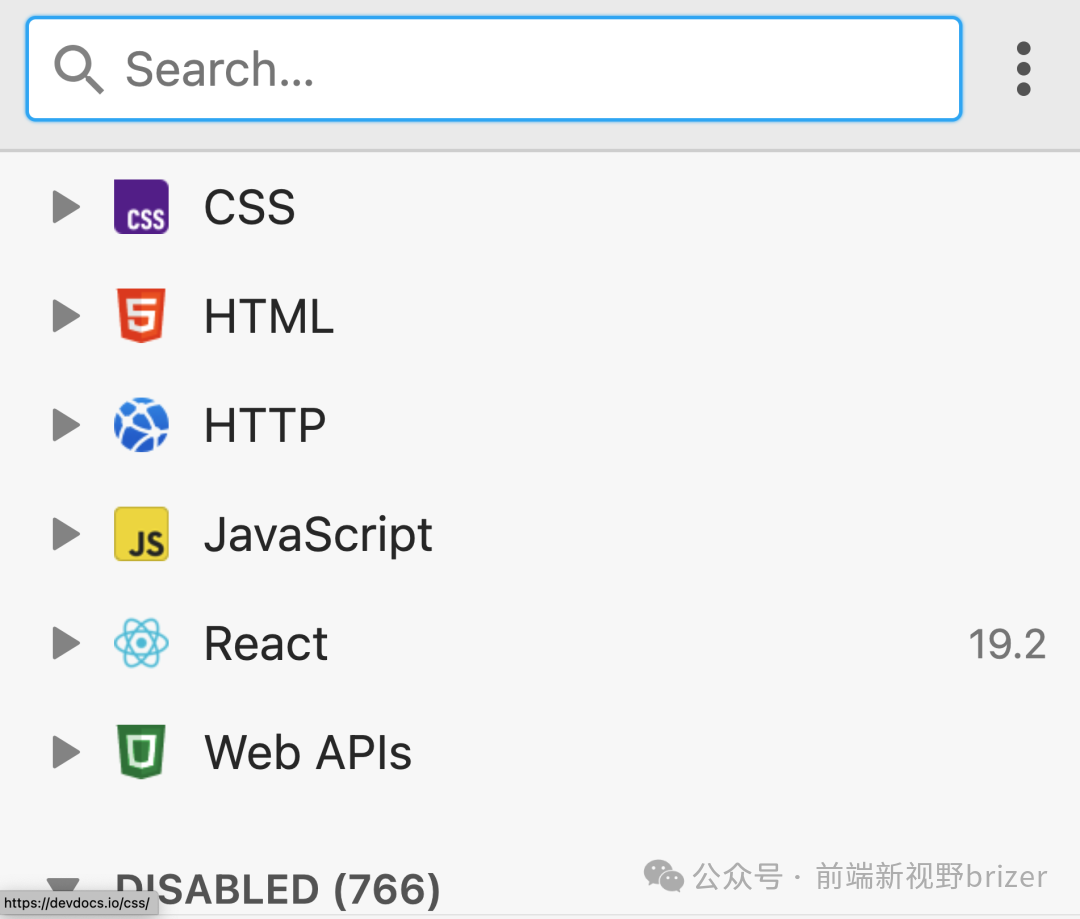Click the blue HTTP globe icon
1080x919 pixels.
pyautogui.click(x=141, y=425)
